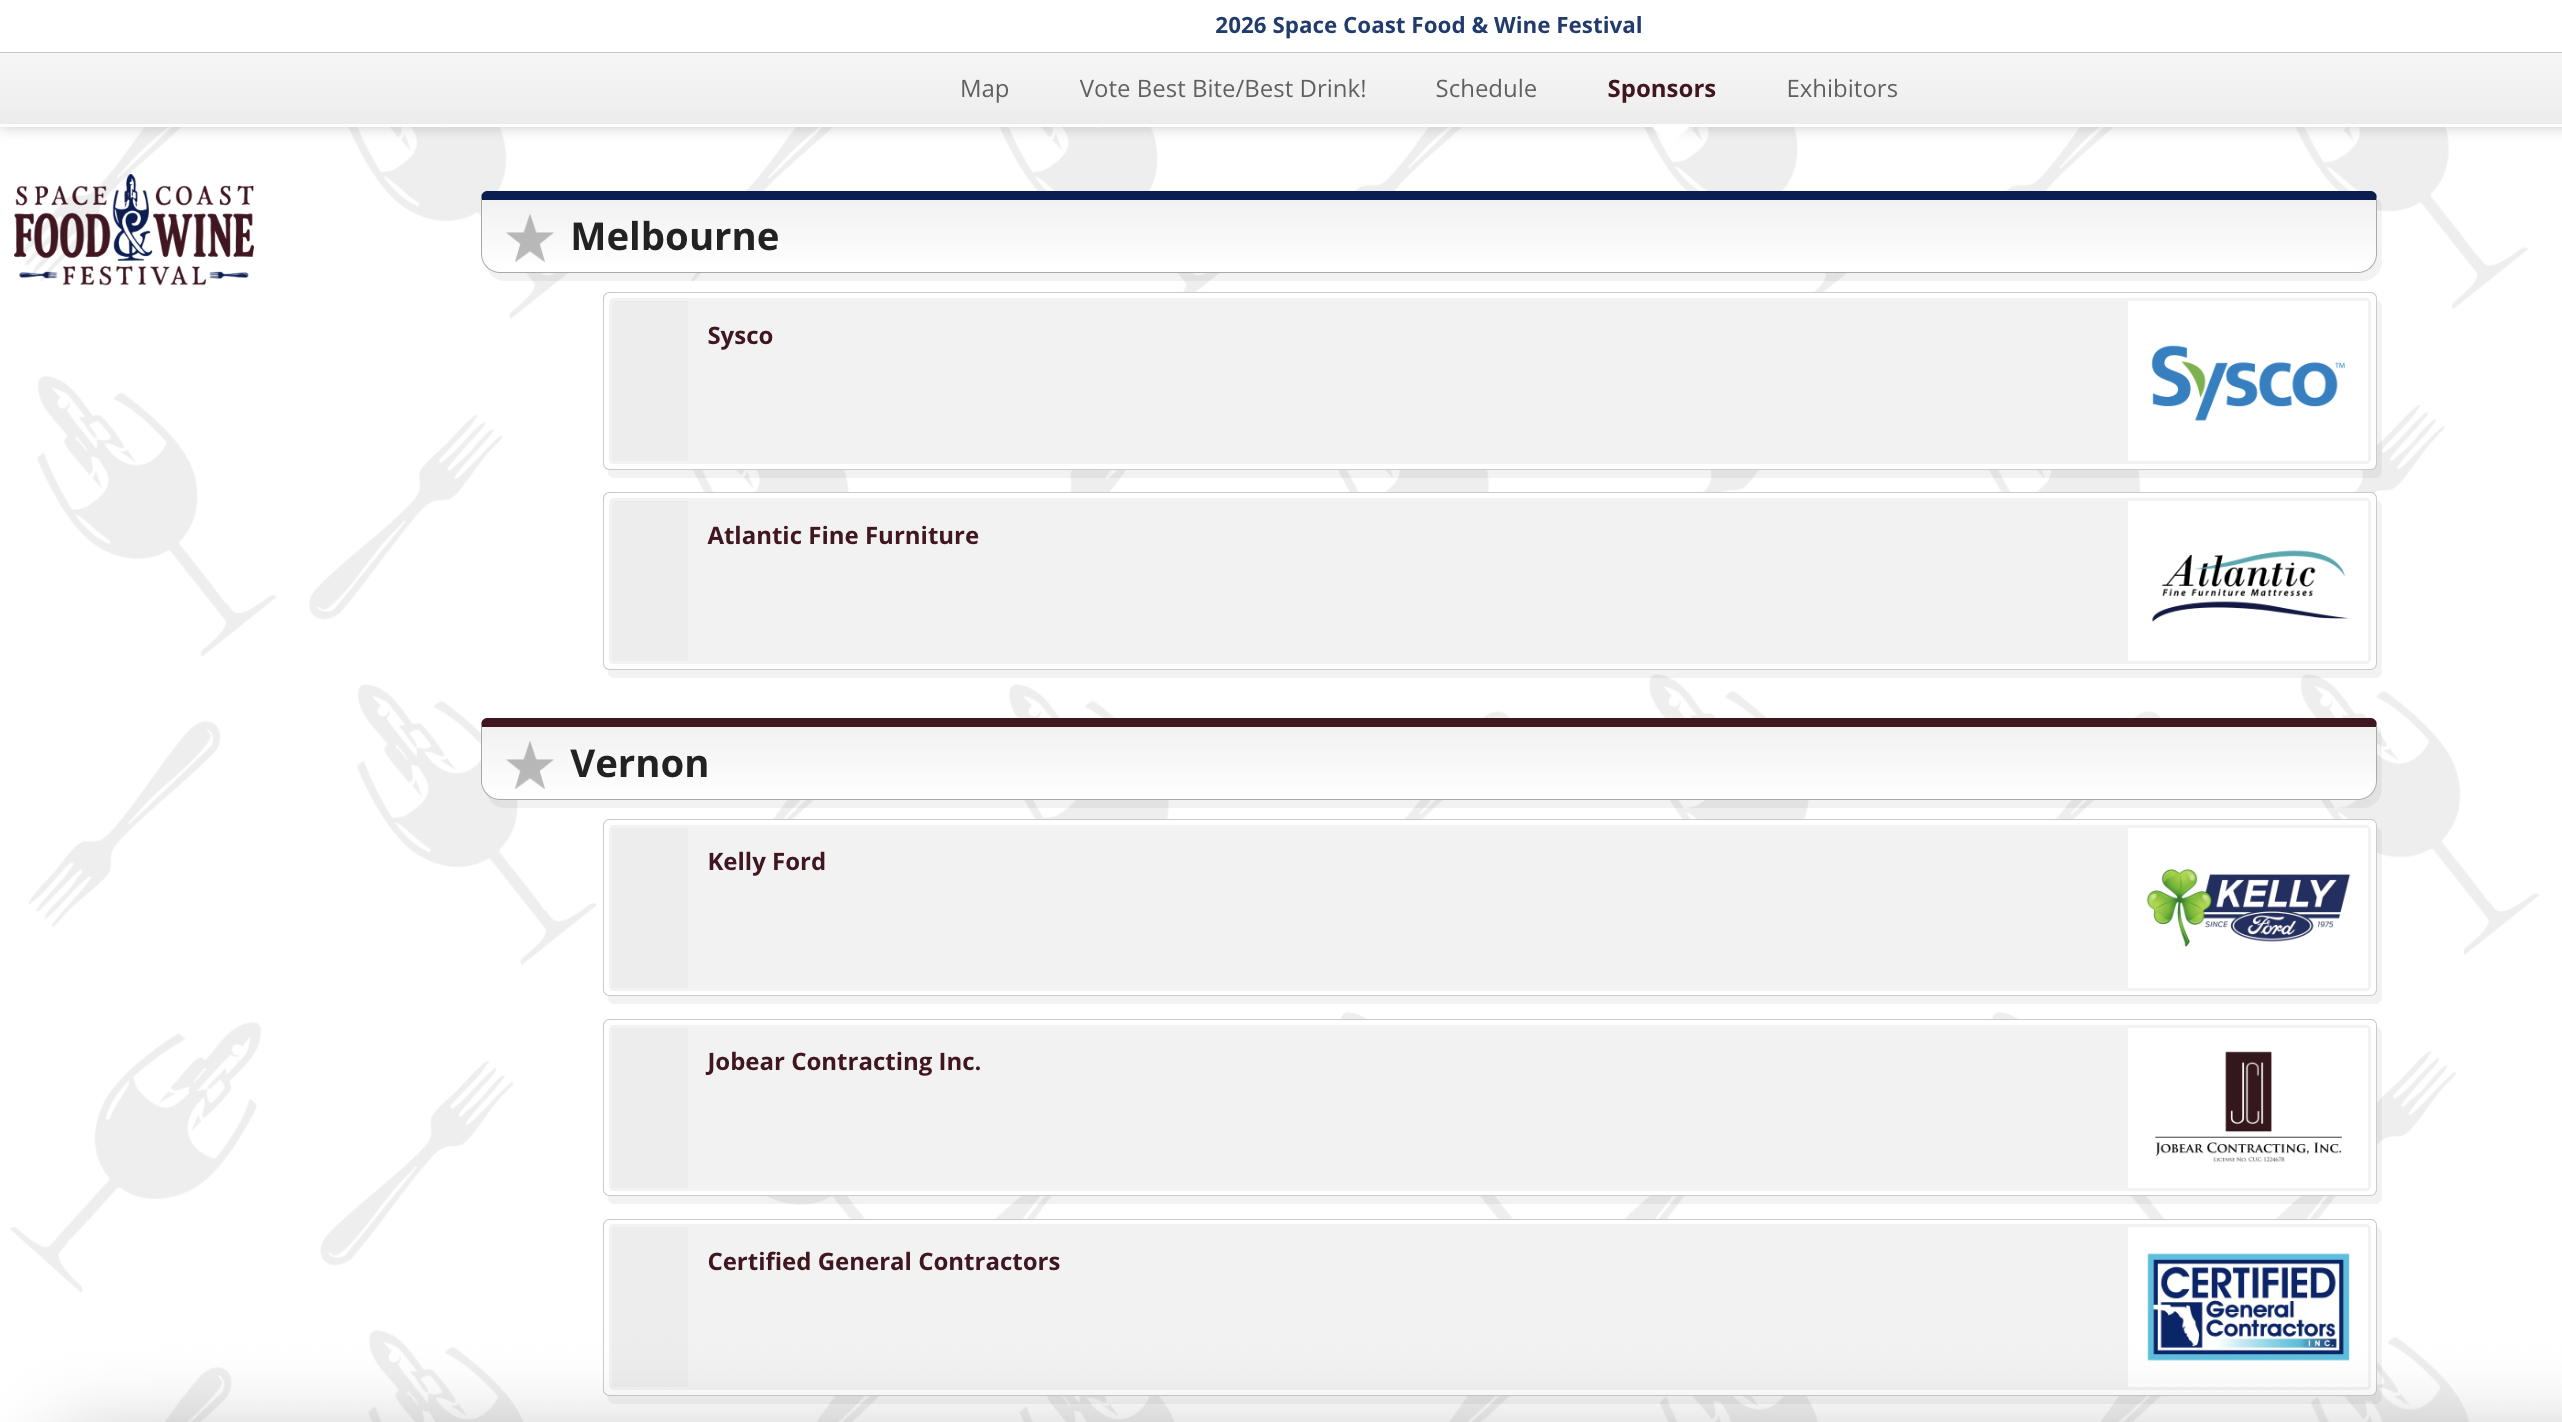
Task: Open the Kelly Ford sponsor link
Action: (766, 862)
